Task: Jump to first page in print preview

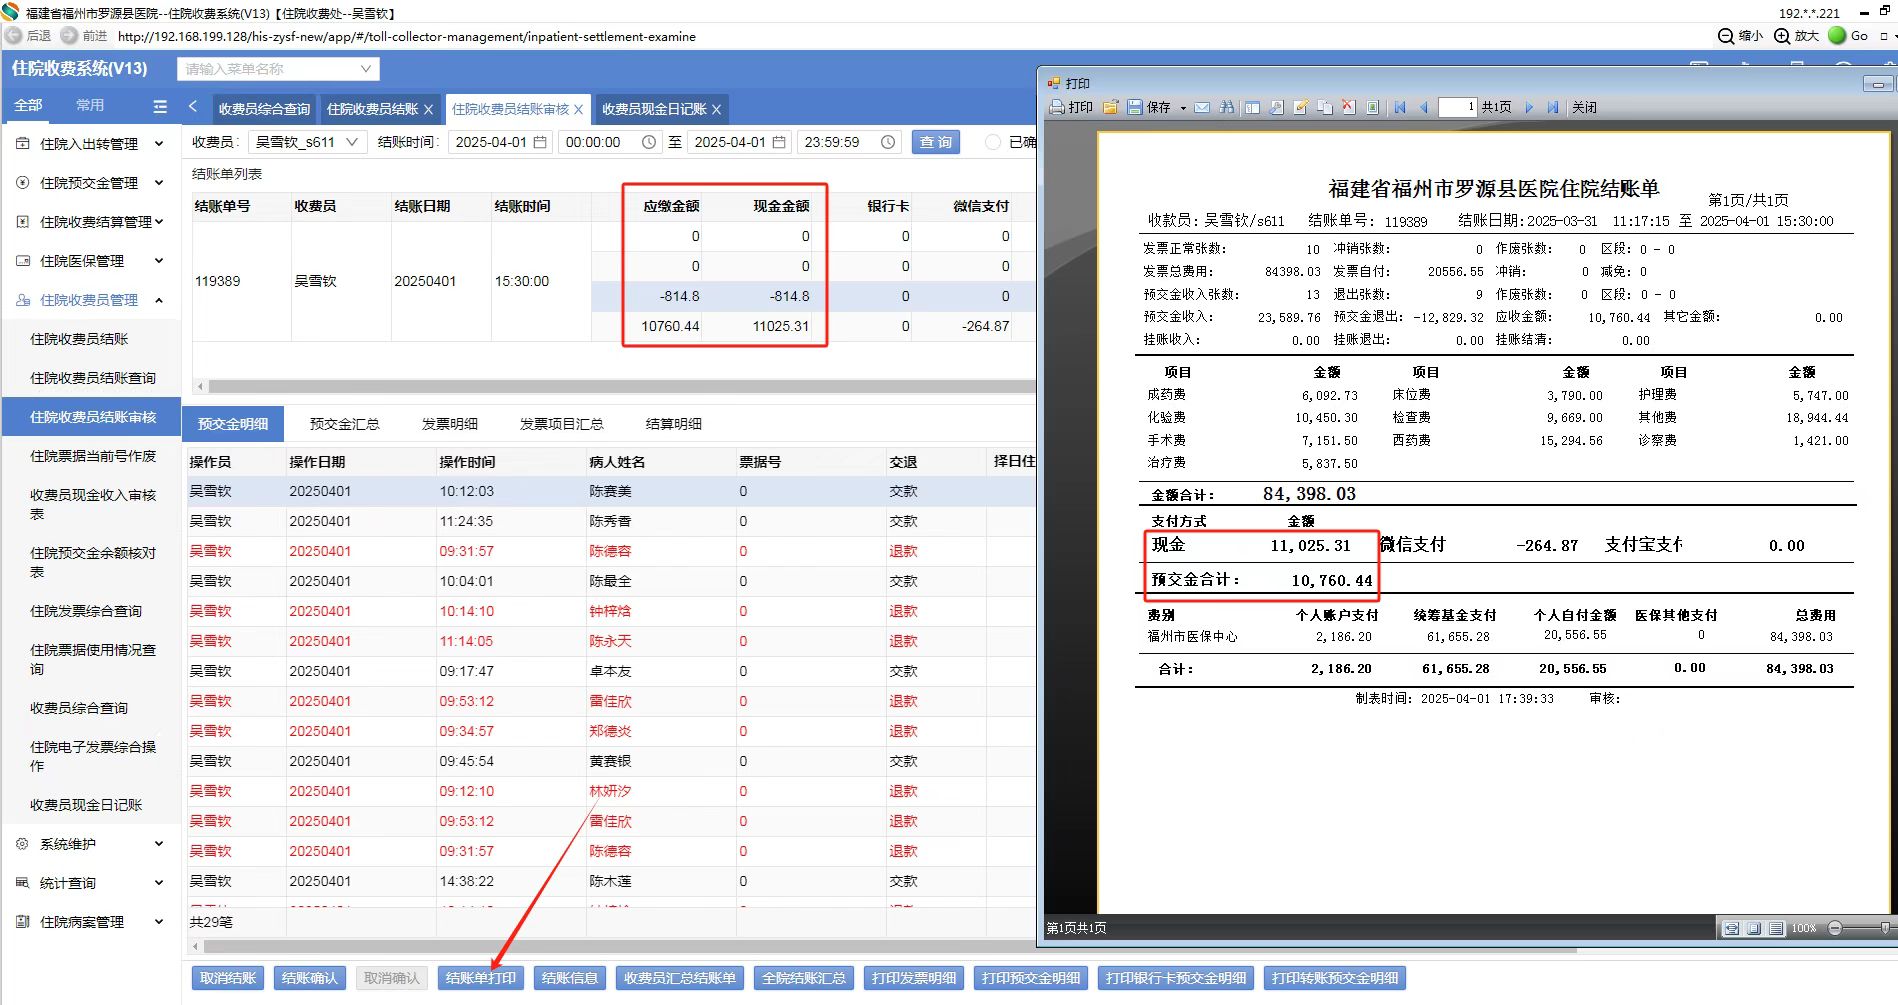Action: 1400,107
